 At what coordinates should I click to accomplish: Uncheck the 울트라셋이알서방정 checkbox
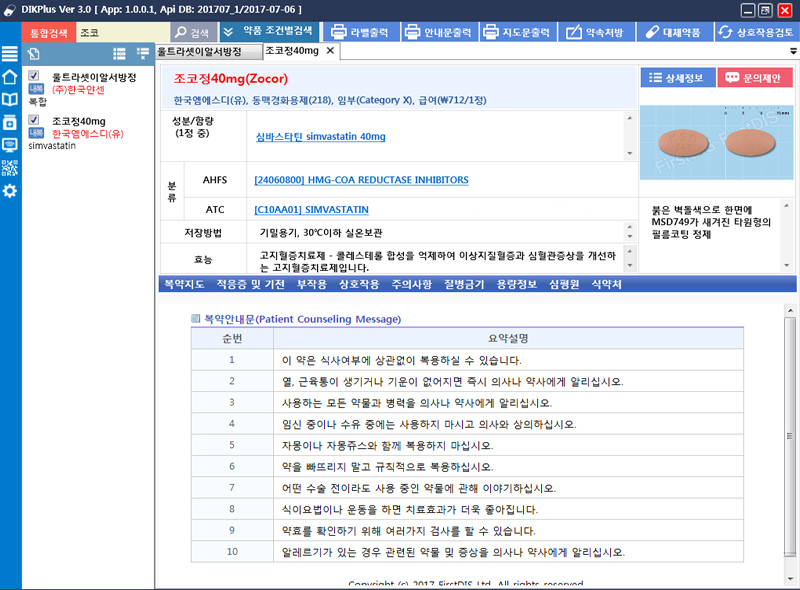(34, 76)
